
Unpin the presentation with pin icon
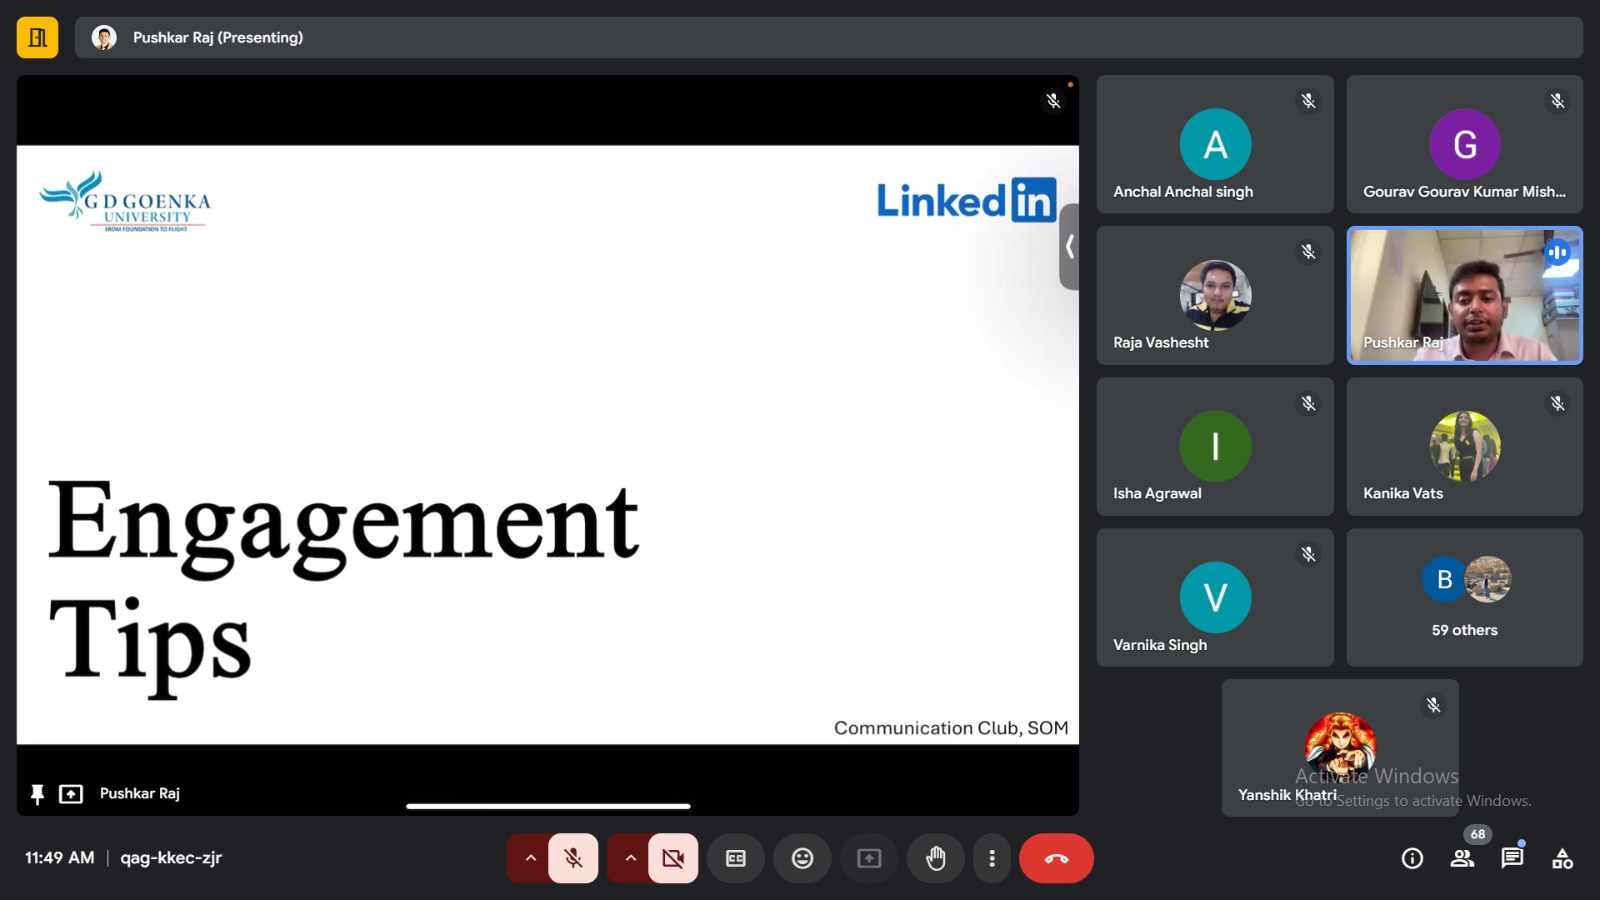pos(38,794)
